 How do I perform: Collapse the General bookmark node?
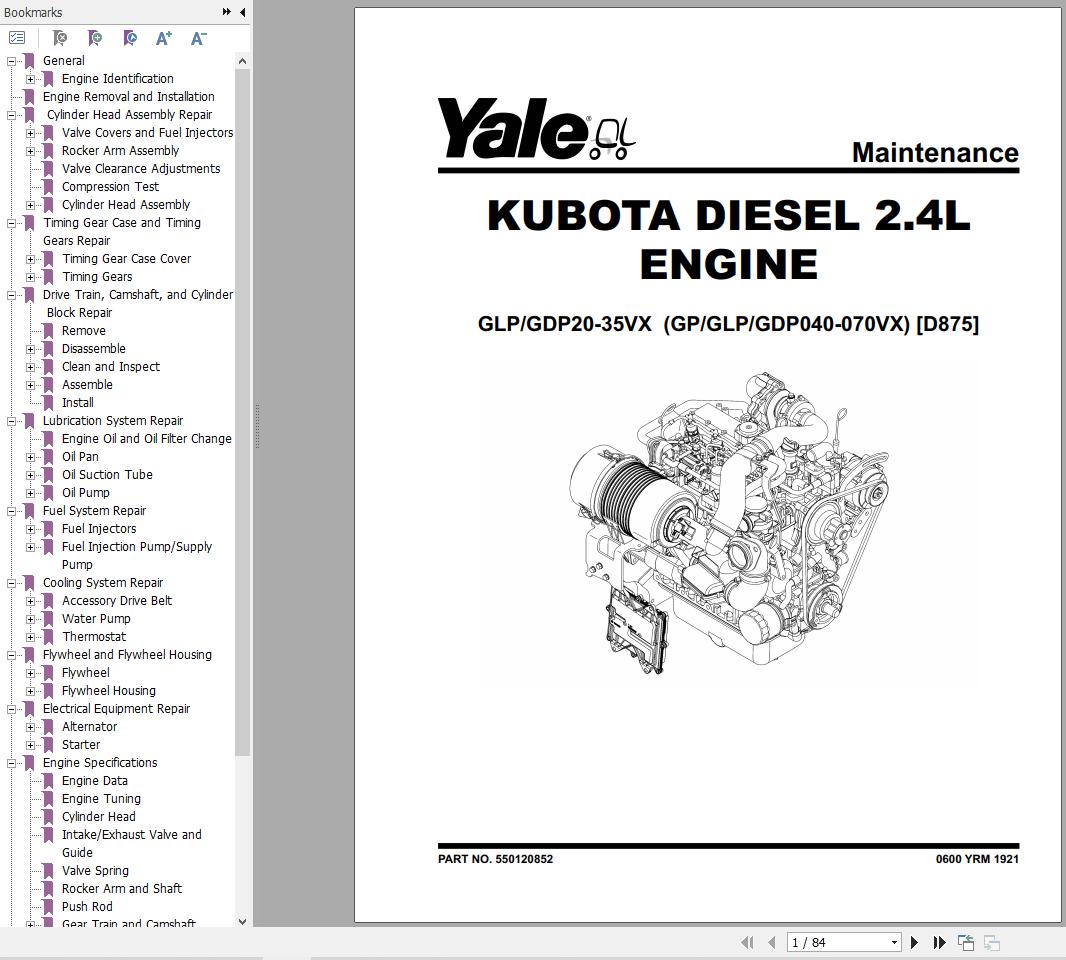click(12, 61)
